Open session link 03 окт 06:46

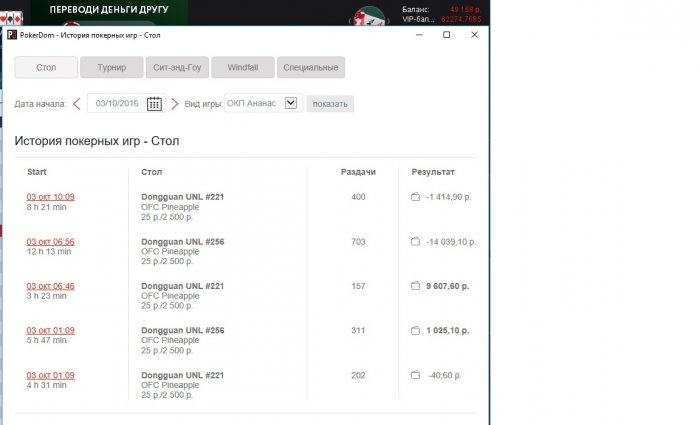tap(50, 286)
